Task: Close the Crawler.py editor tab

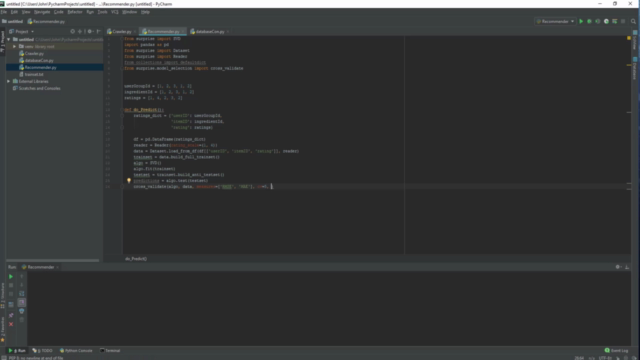Action: click(x=135, y=31)
